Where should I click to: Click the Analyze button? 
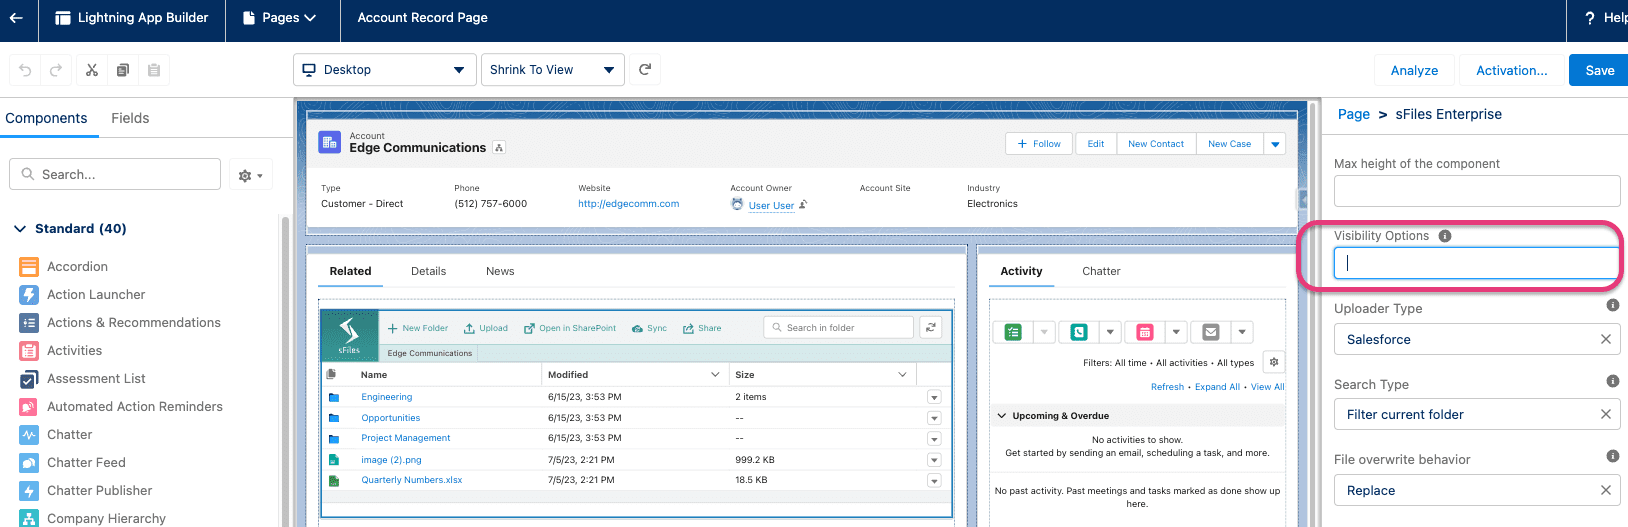1414,70
